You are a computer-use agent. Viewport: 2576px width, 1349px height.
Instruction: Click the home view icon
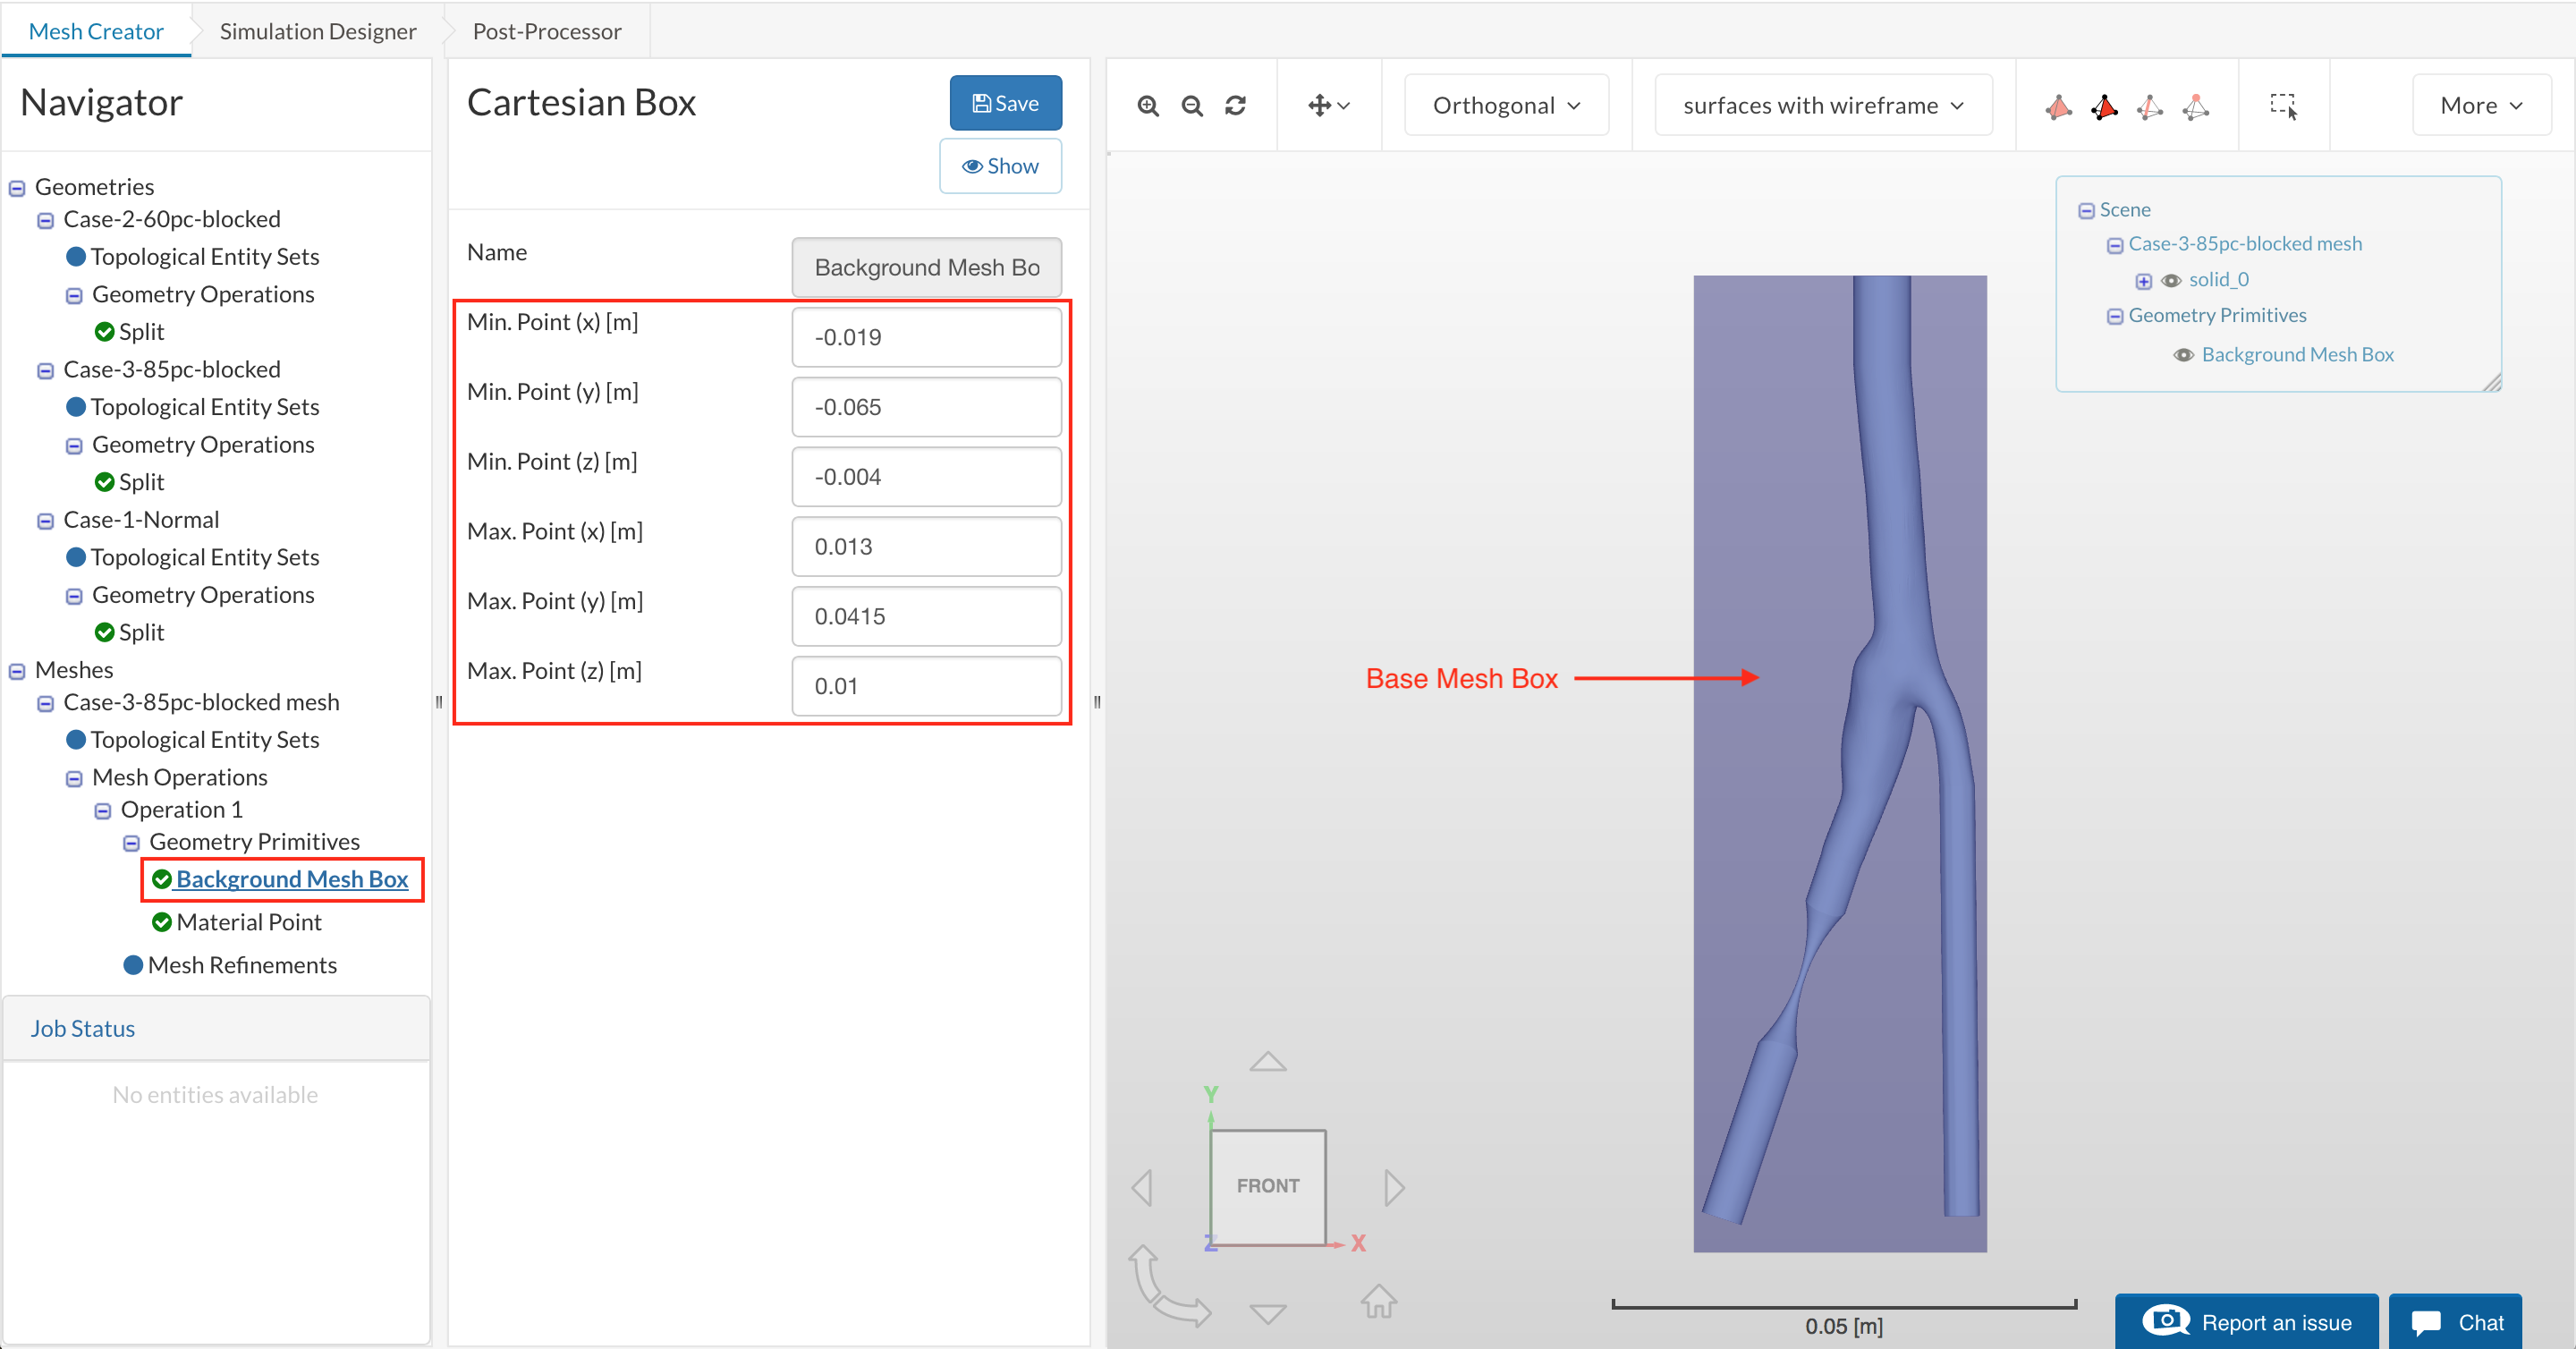1378,1300
